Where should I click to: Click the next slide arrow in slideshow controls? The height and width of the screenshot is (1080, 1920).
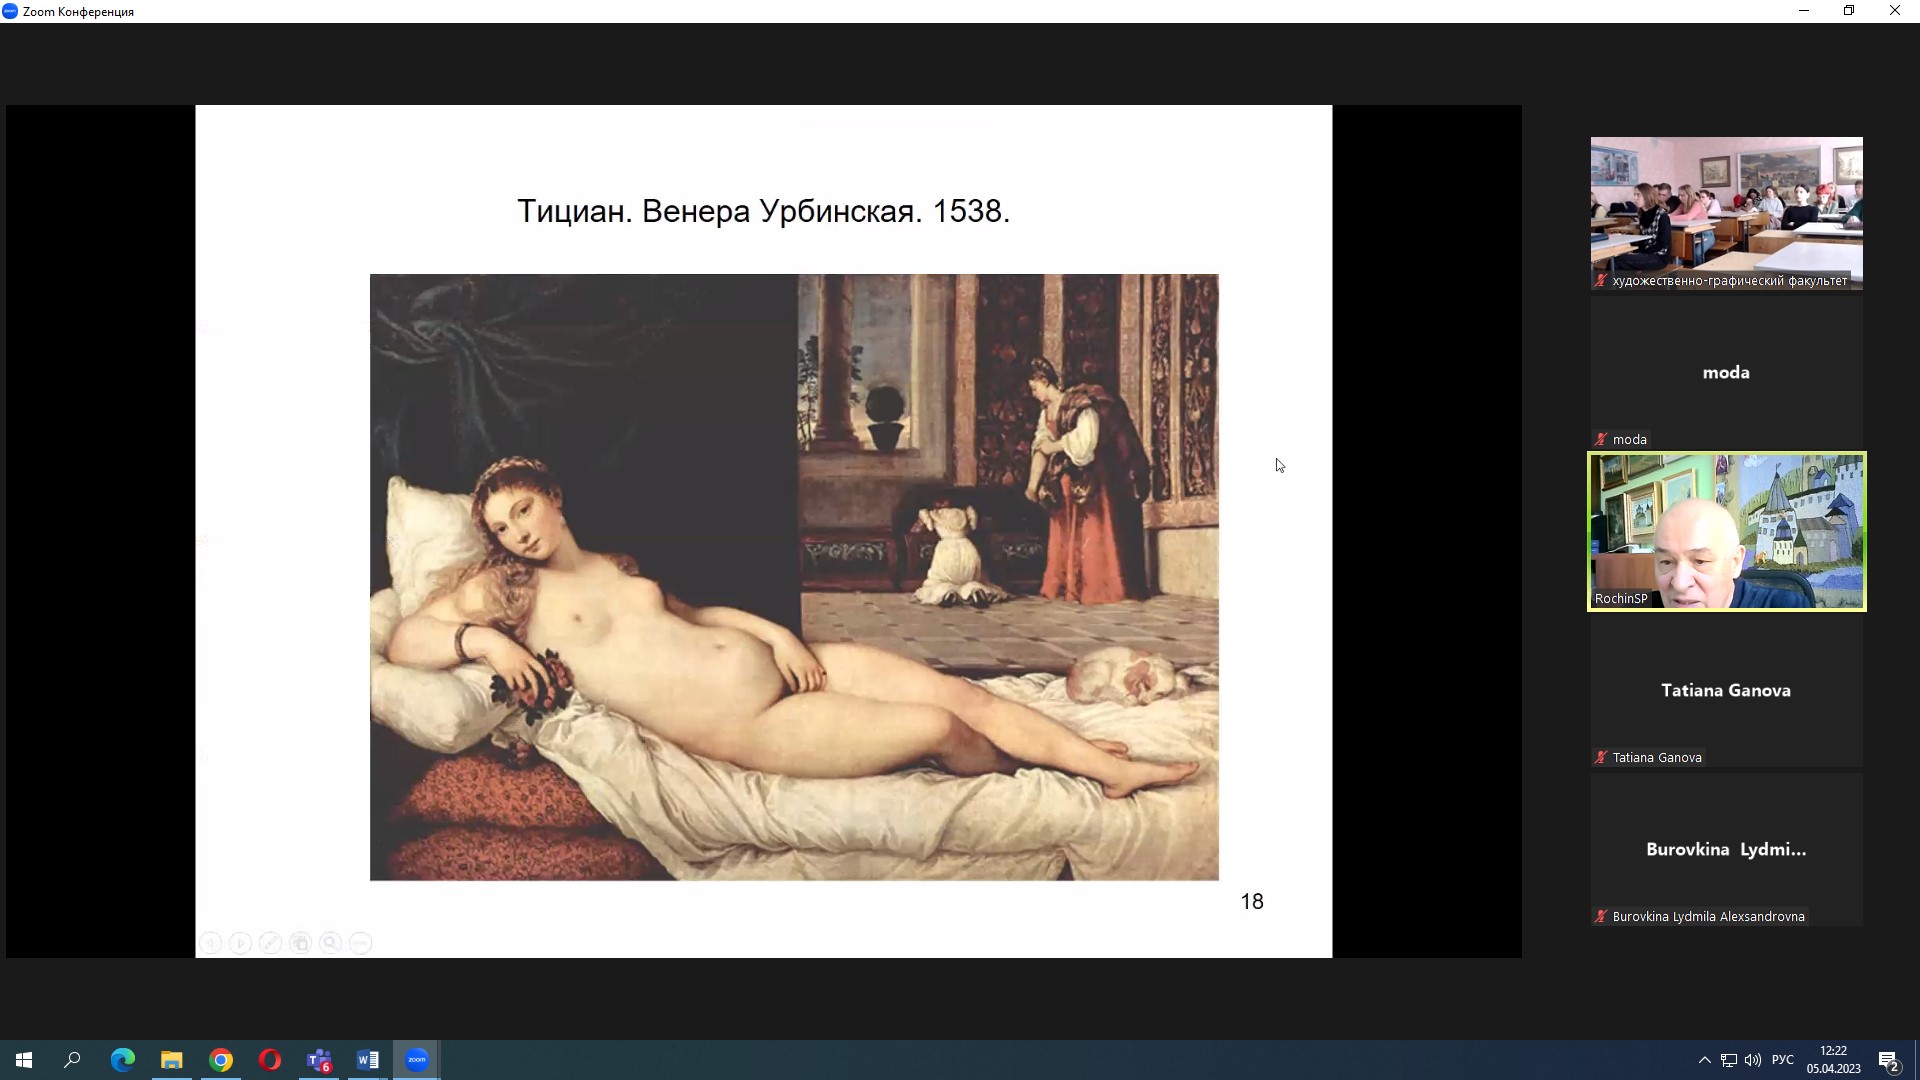click(241, 943)
